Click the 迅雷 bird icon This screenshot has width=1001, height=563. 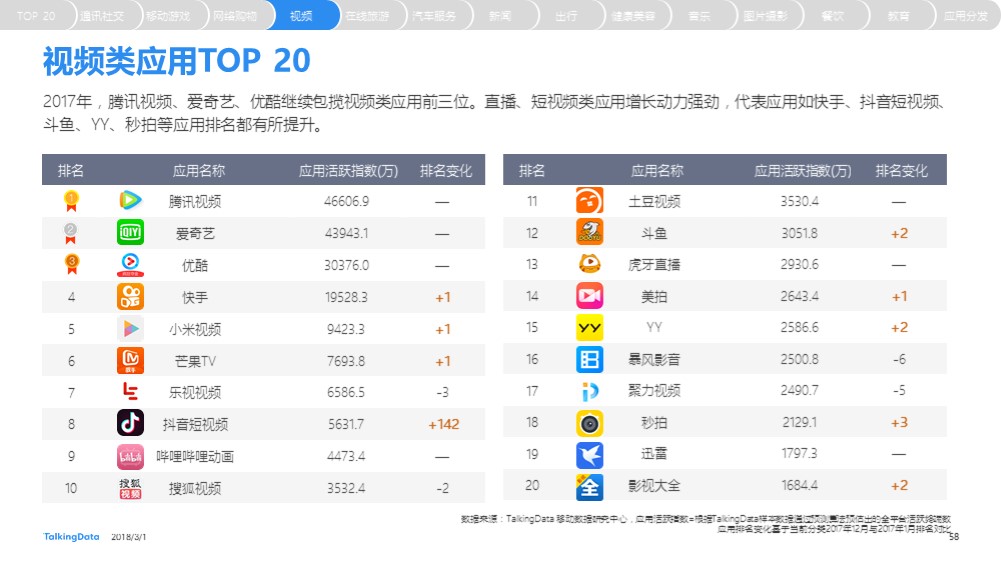[x=589, y=454]
